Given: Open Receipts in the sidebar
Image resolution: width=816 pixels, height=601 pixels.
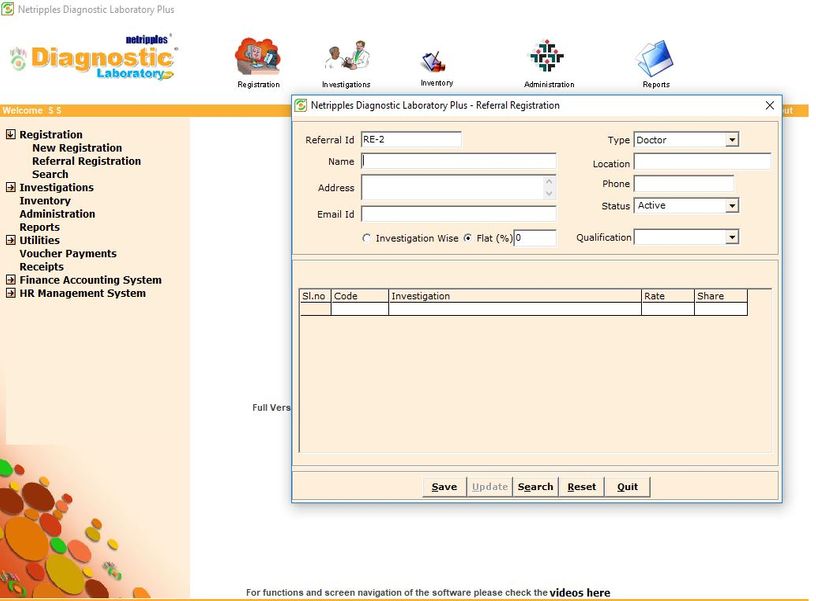Looking at the screenshot, I should 42,267.
